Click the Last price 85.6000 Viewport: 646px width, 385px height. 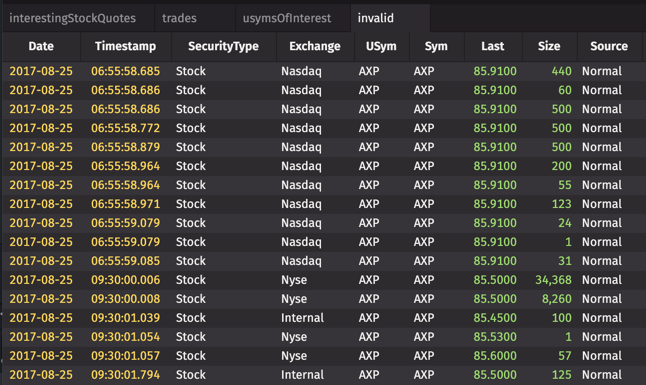coord(495,356)
